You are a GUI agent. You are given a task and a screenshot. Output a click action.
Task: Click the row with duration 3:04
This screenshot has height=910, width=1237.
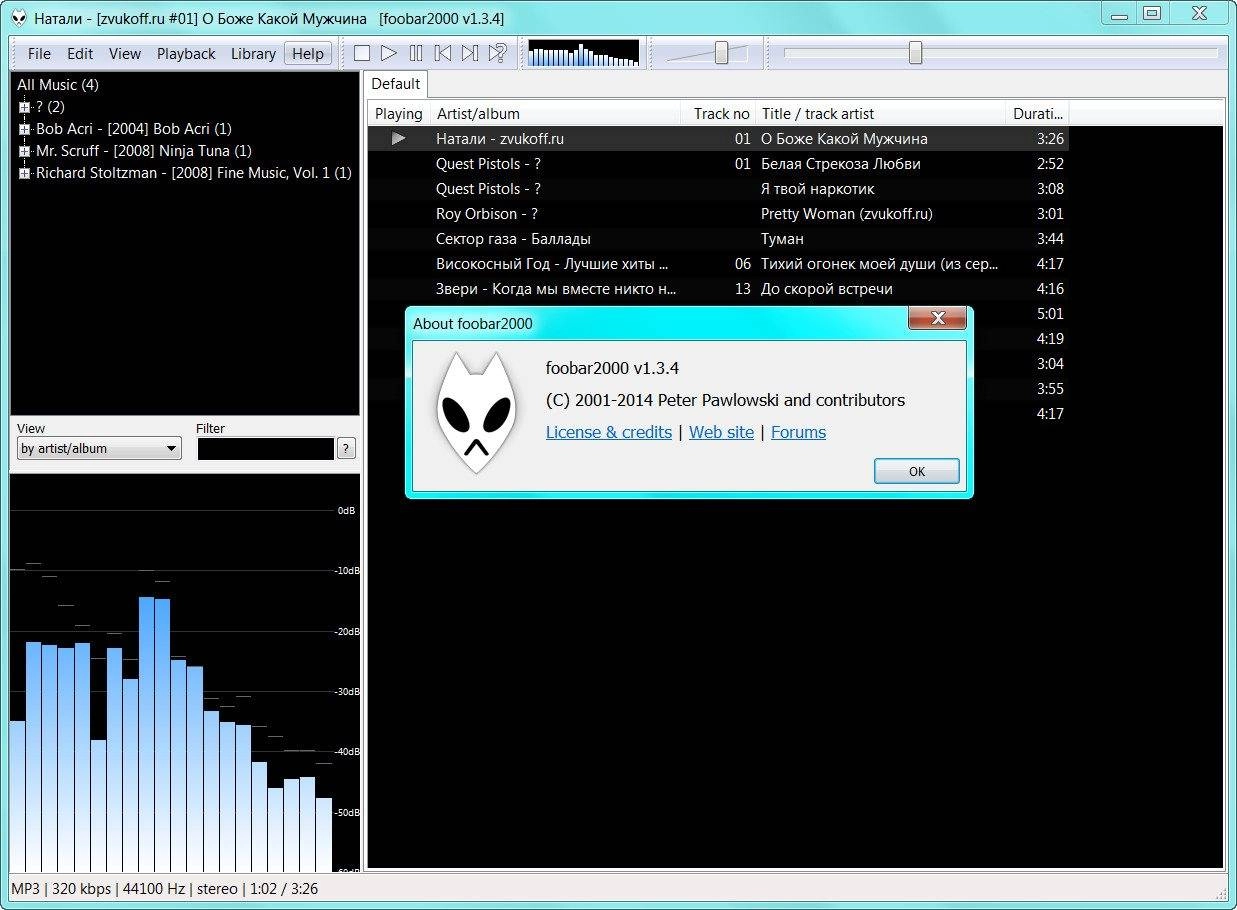pos(1050,364)
